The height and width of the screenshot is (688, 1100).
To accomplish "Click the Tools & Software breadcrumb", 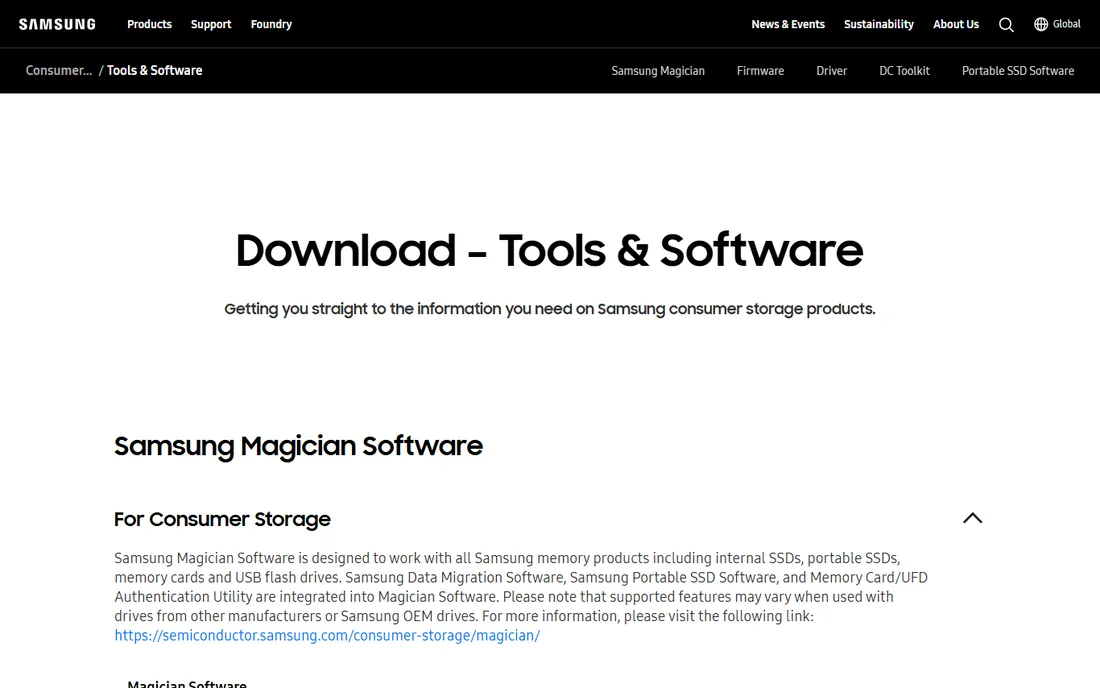I will (x=154, y=71).
